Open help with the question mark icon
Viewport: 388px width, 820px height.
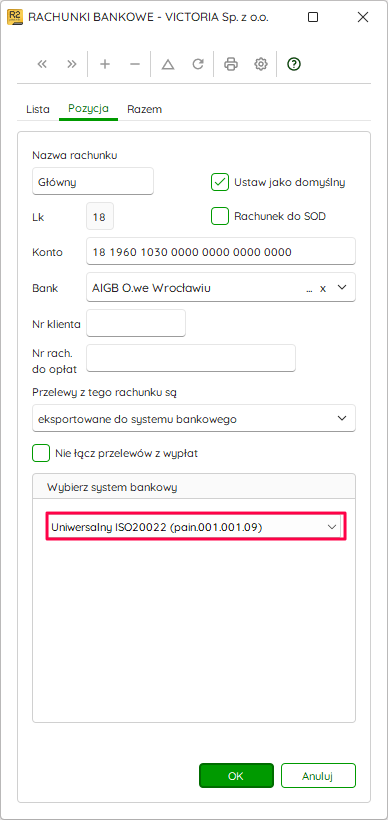(294, 64)
